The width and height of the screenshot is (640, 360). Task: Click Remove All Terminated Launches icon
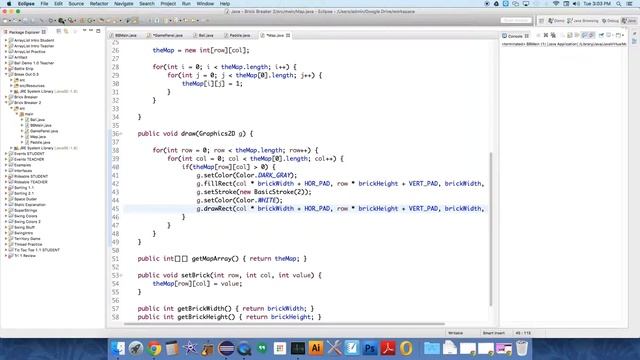(x=553, y=36)
